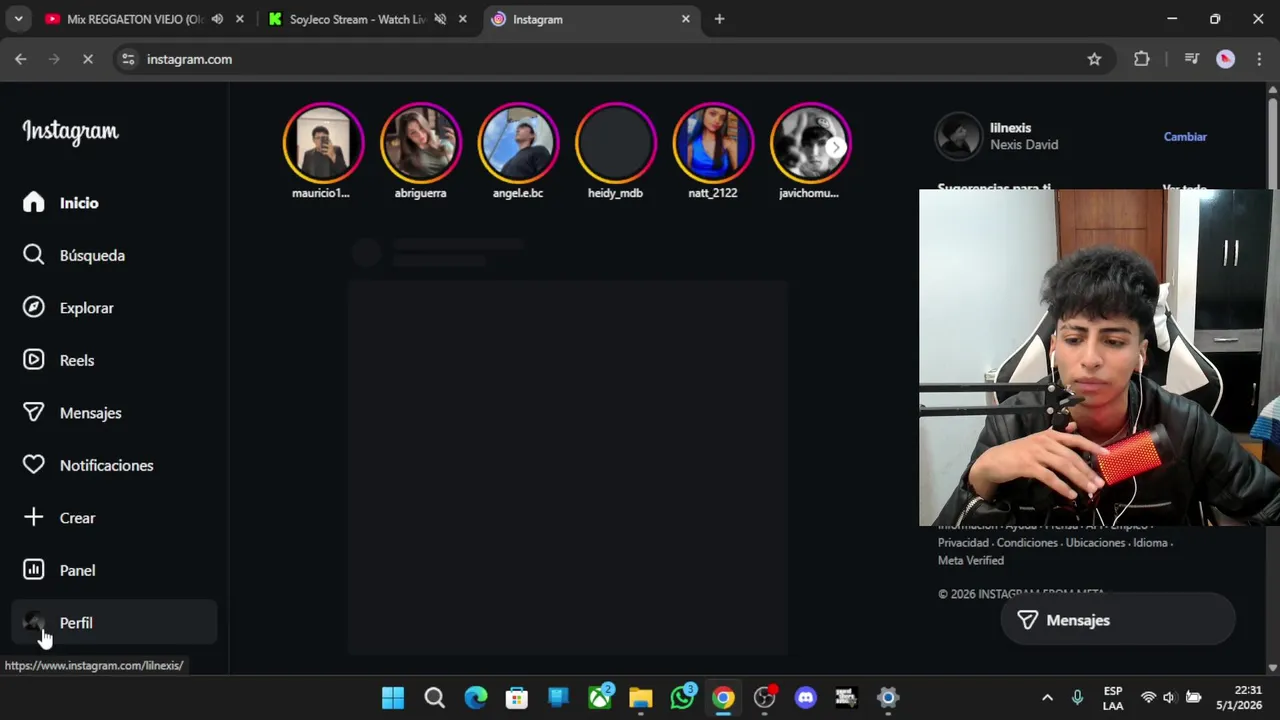Open the Notificaciones heart icon
1280x720 pixels.
click(x=33, y=465)
